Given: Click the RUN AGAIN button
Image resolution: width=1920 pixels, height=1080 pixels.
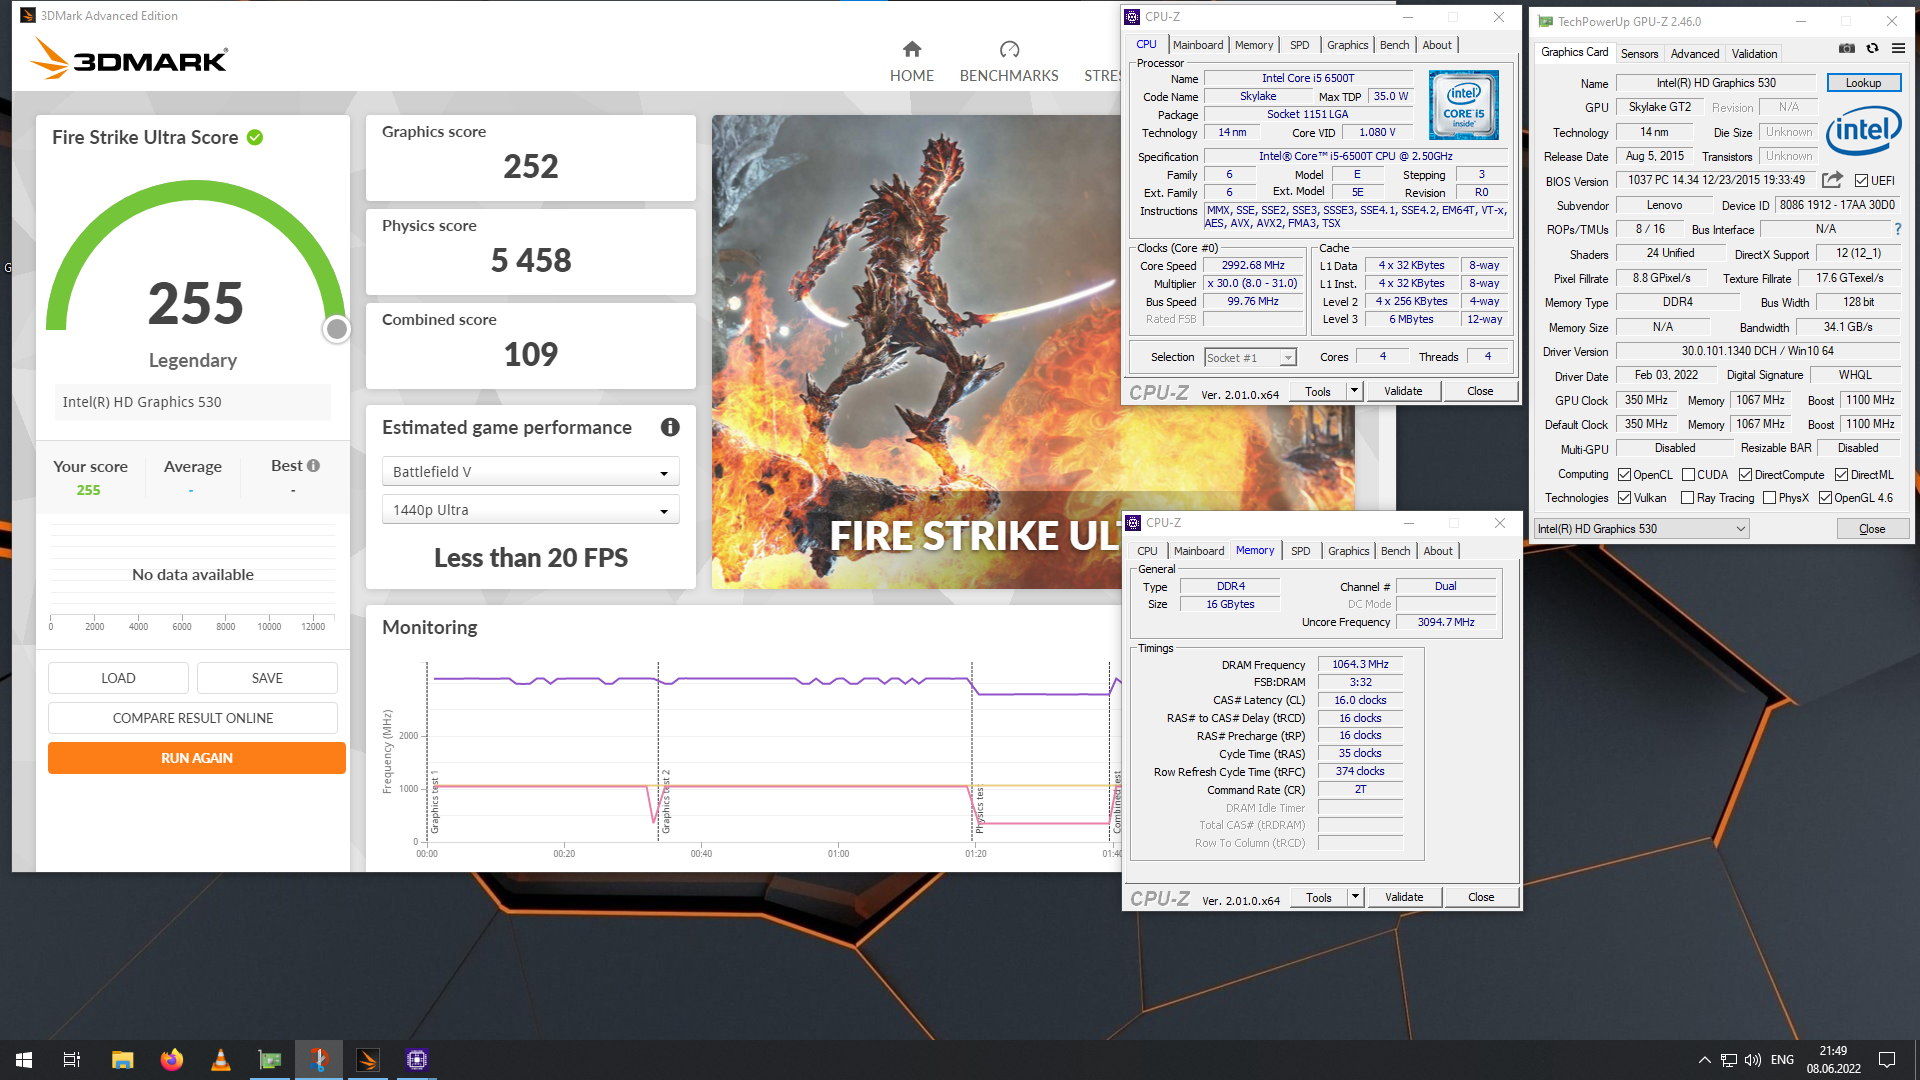Looking at the screenshot, I should coord(197,758).
